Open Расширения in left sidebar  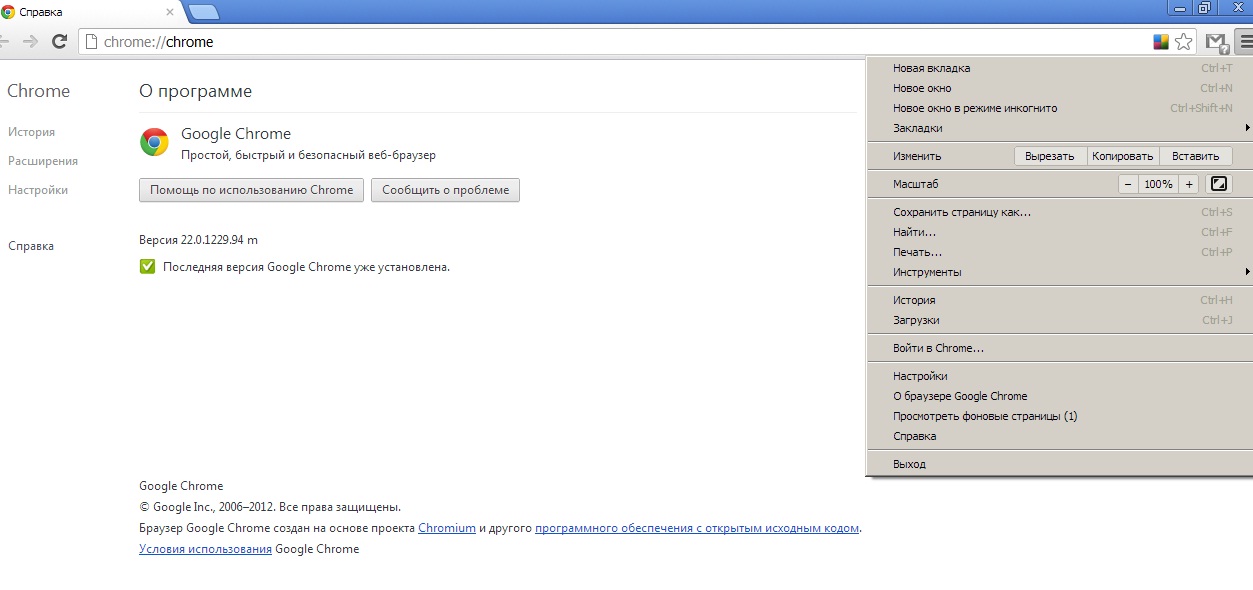(x=43, y=161)
